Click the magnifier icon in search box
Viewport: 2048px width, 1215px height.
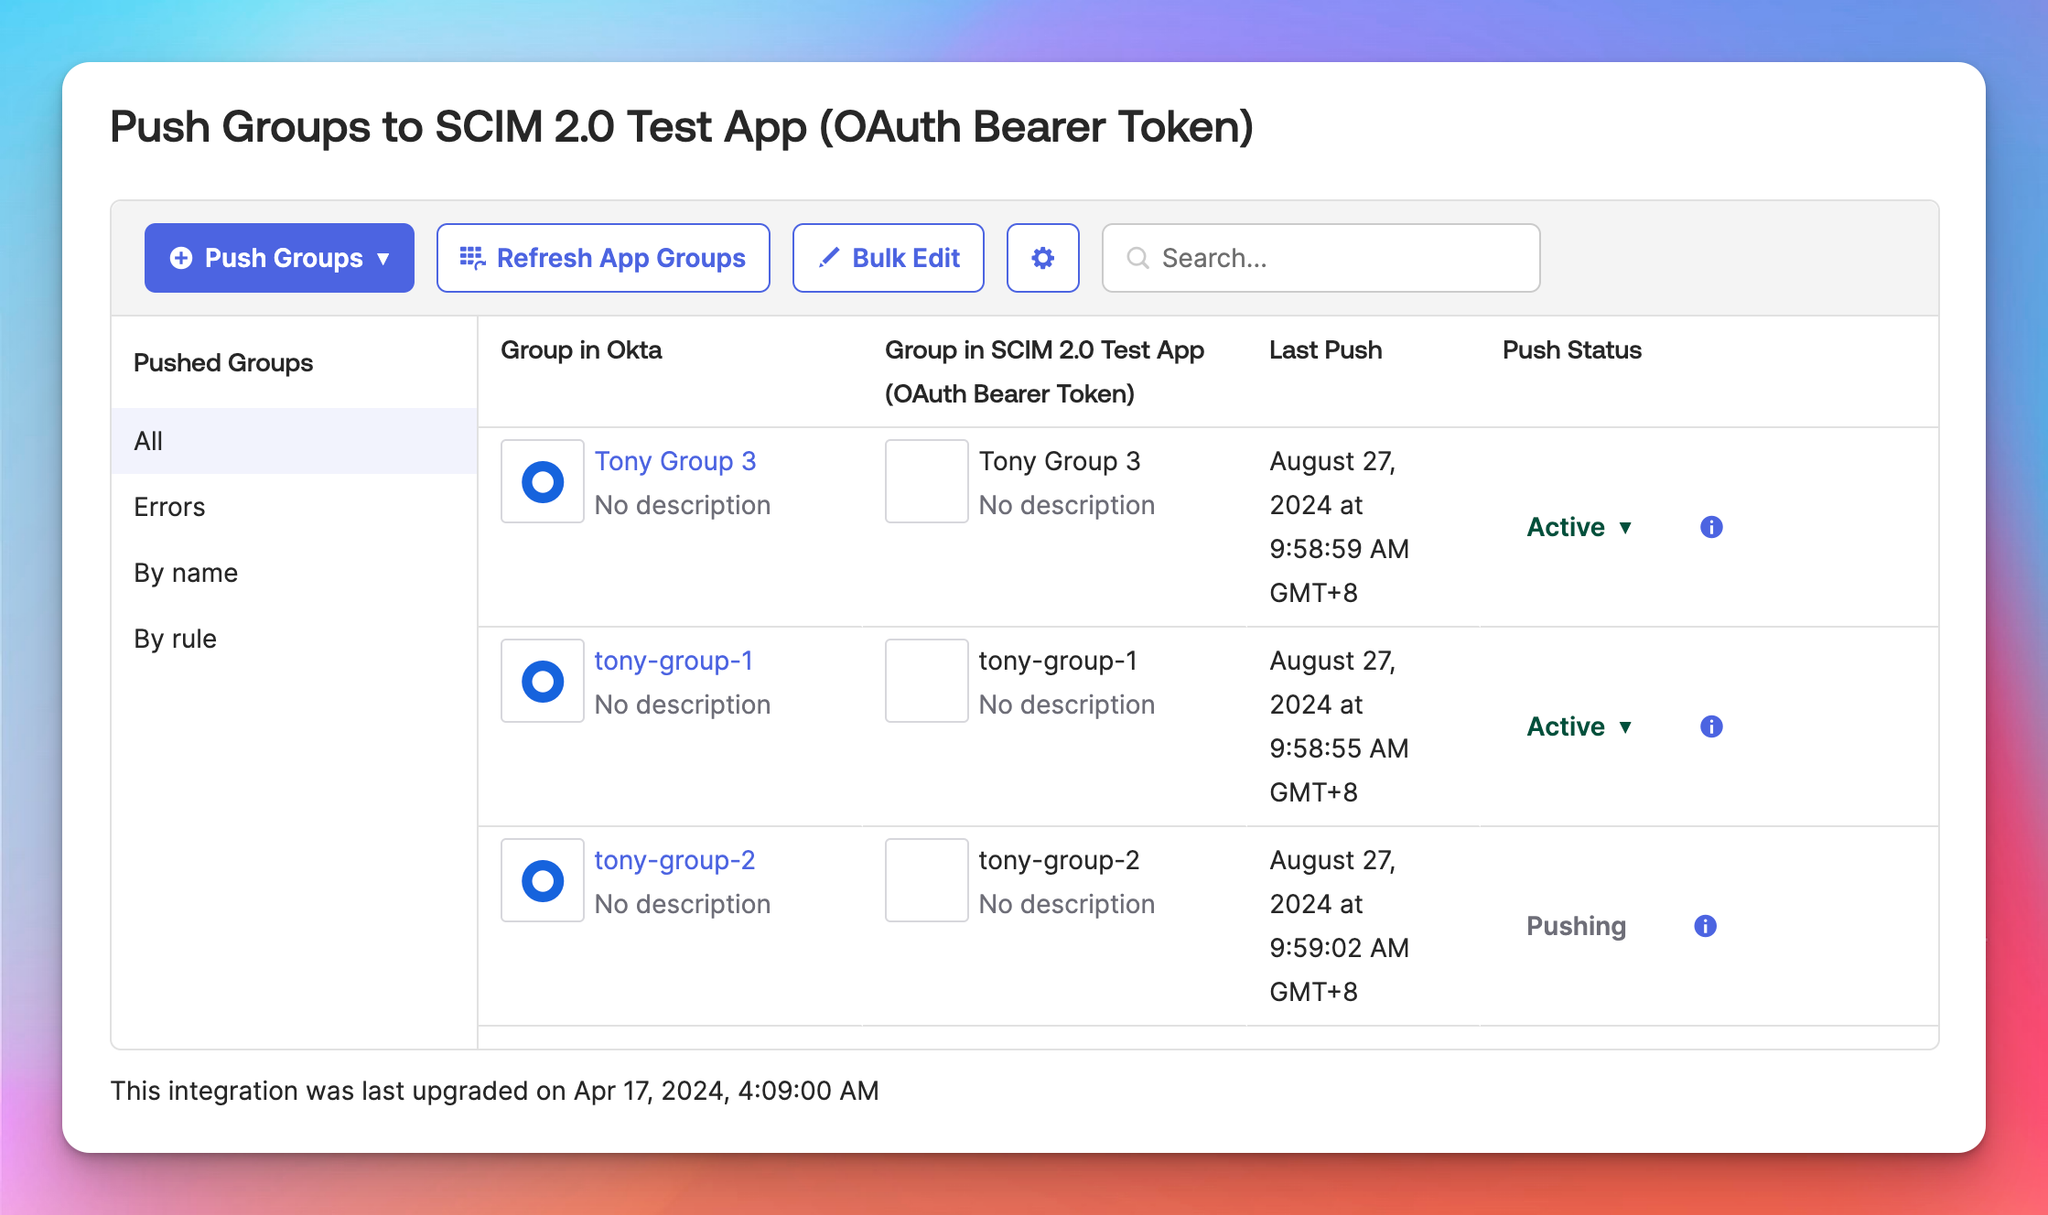pyautogui.click(x=1137, y=258)
